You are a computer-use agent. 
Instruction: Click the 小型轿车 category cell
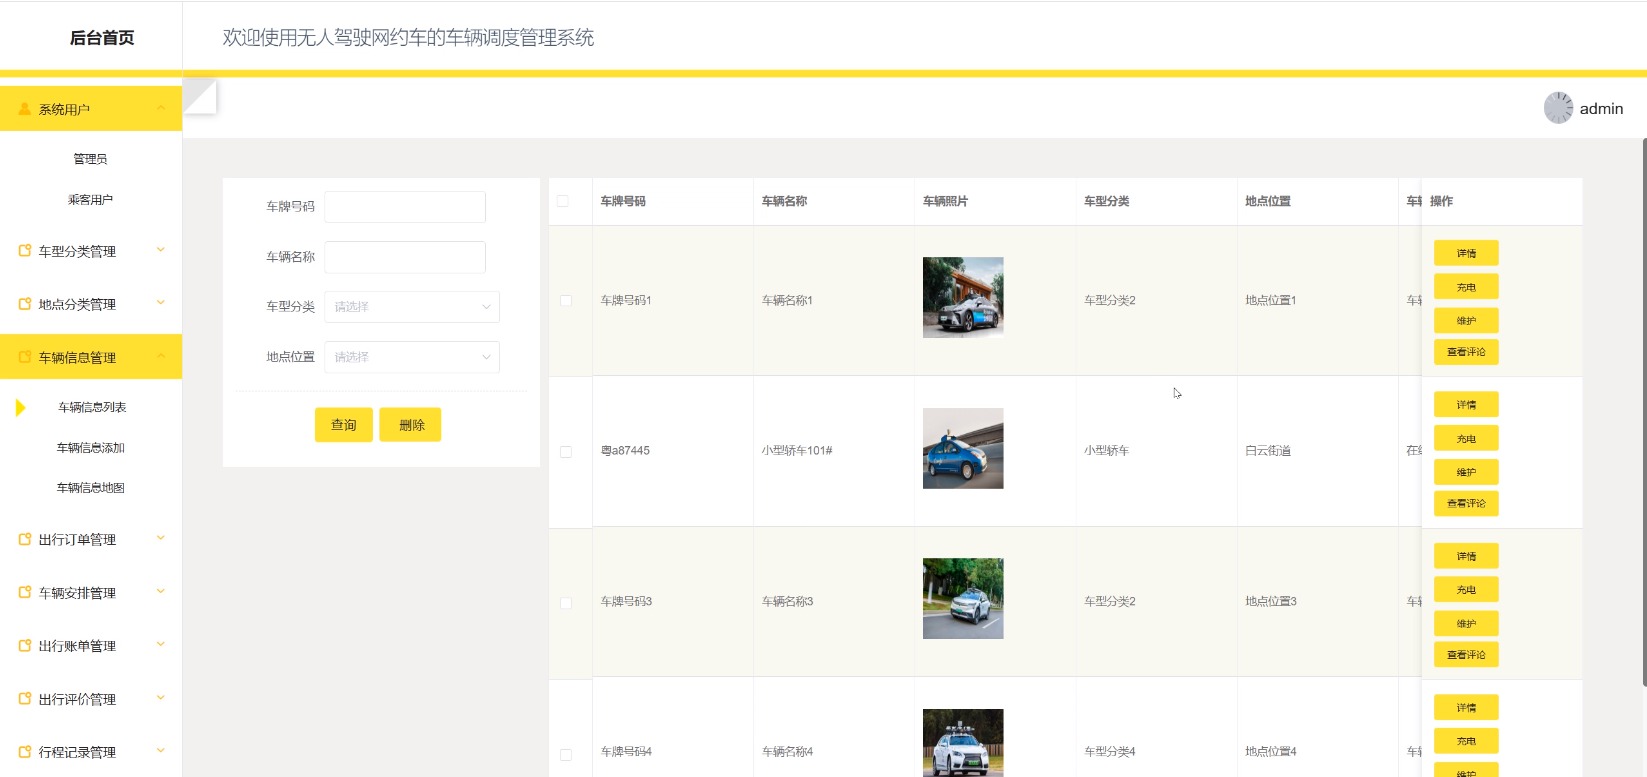1107,451
